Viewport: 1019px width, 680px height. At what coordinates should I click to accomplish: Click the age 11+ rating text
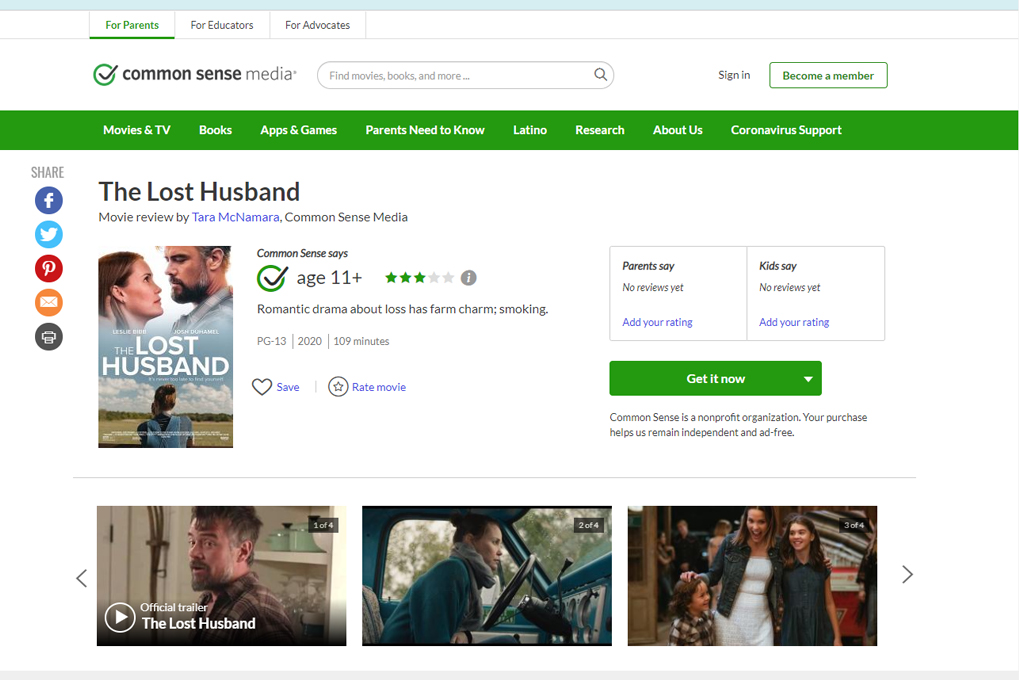point(329,278)
